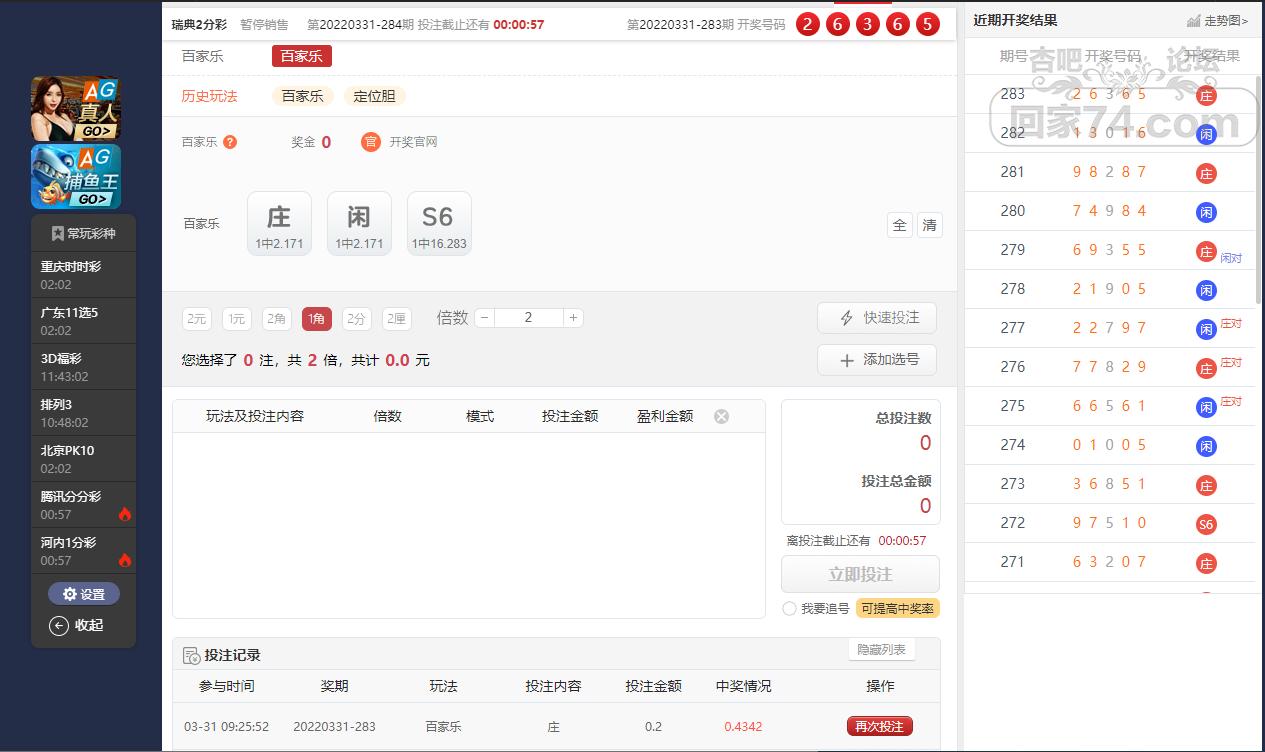This screenshot has width=1265, height=752.
Task: Select 重庆时时彩 in the sidebar
Action: pyautogui.click(x=83, y=275)
